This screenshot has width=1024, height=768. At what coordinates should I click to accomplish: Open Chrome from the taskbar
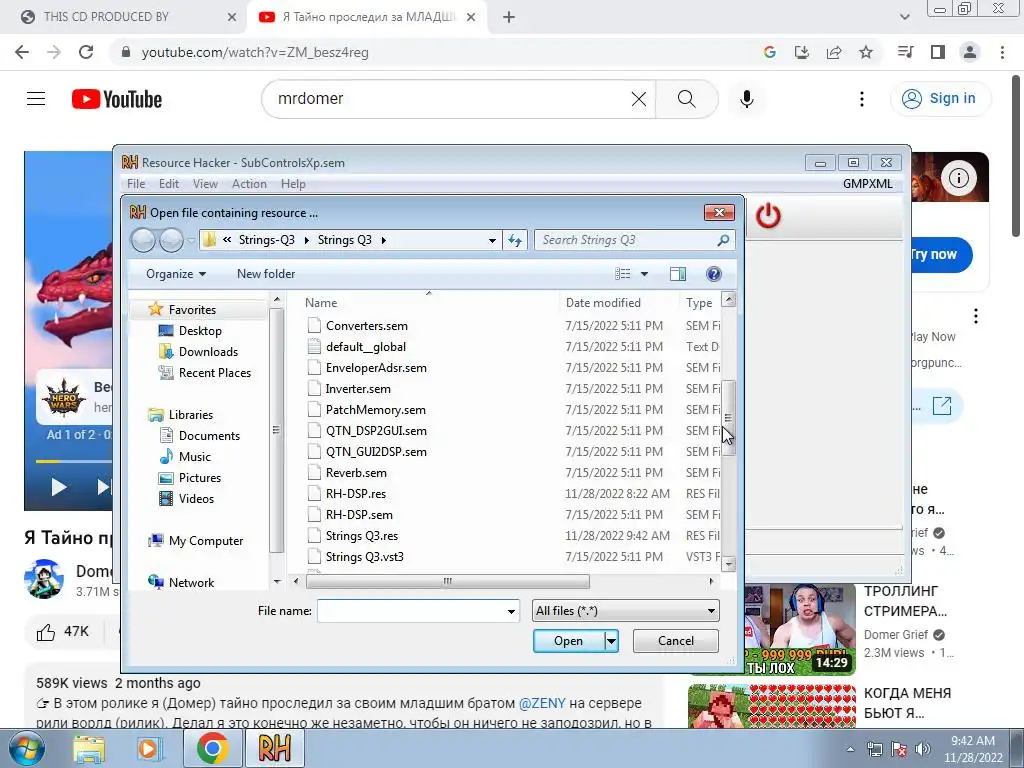pos(212,748)
